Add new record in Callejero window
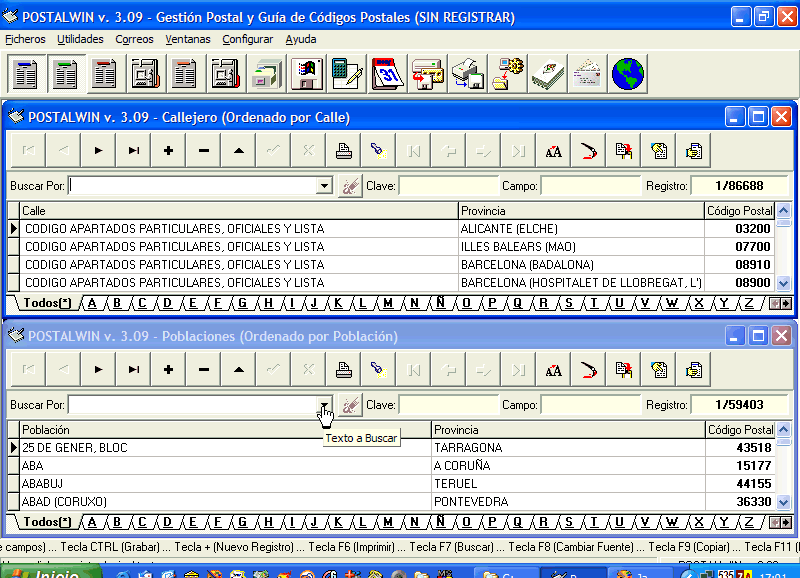The width and height of the screenshot is (800, 578). point(168,150)
